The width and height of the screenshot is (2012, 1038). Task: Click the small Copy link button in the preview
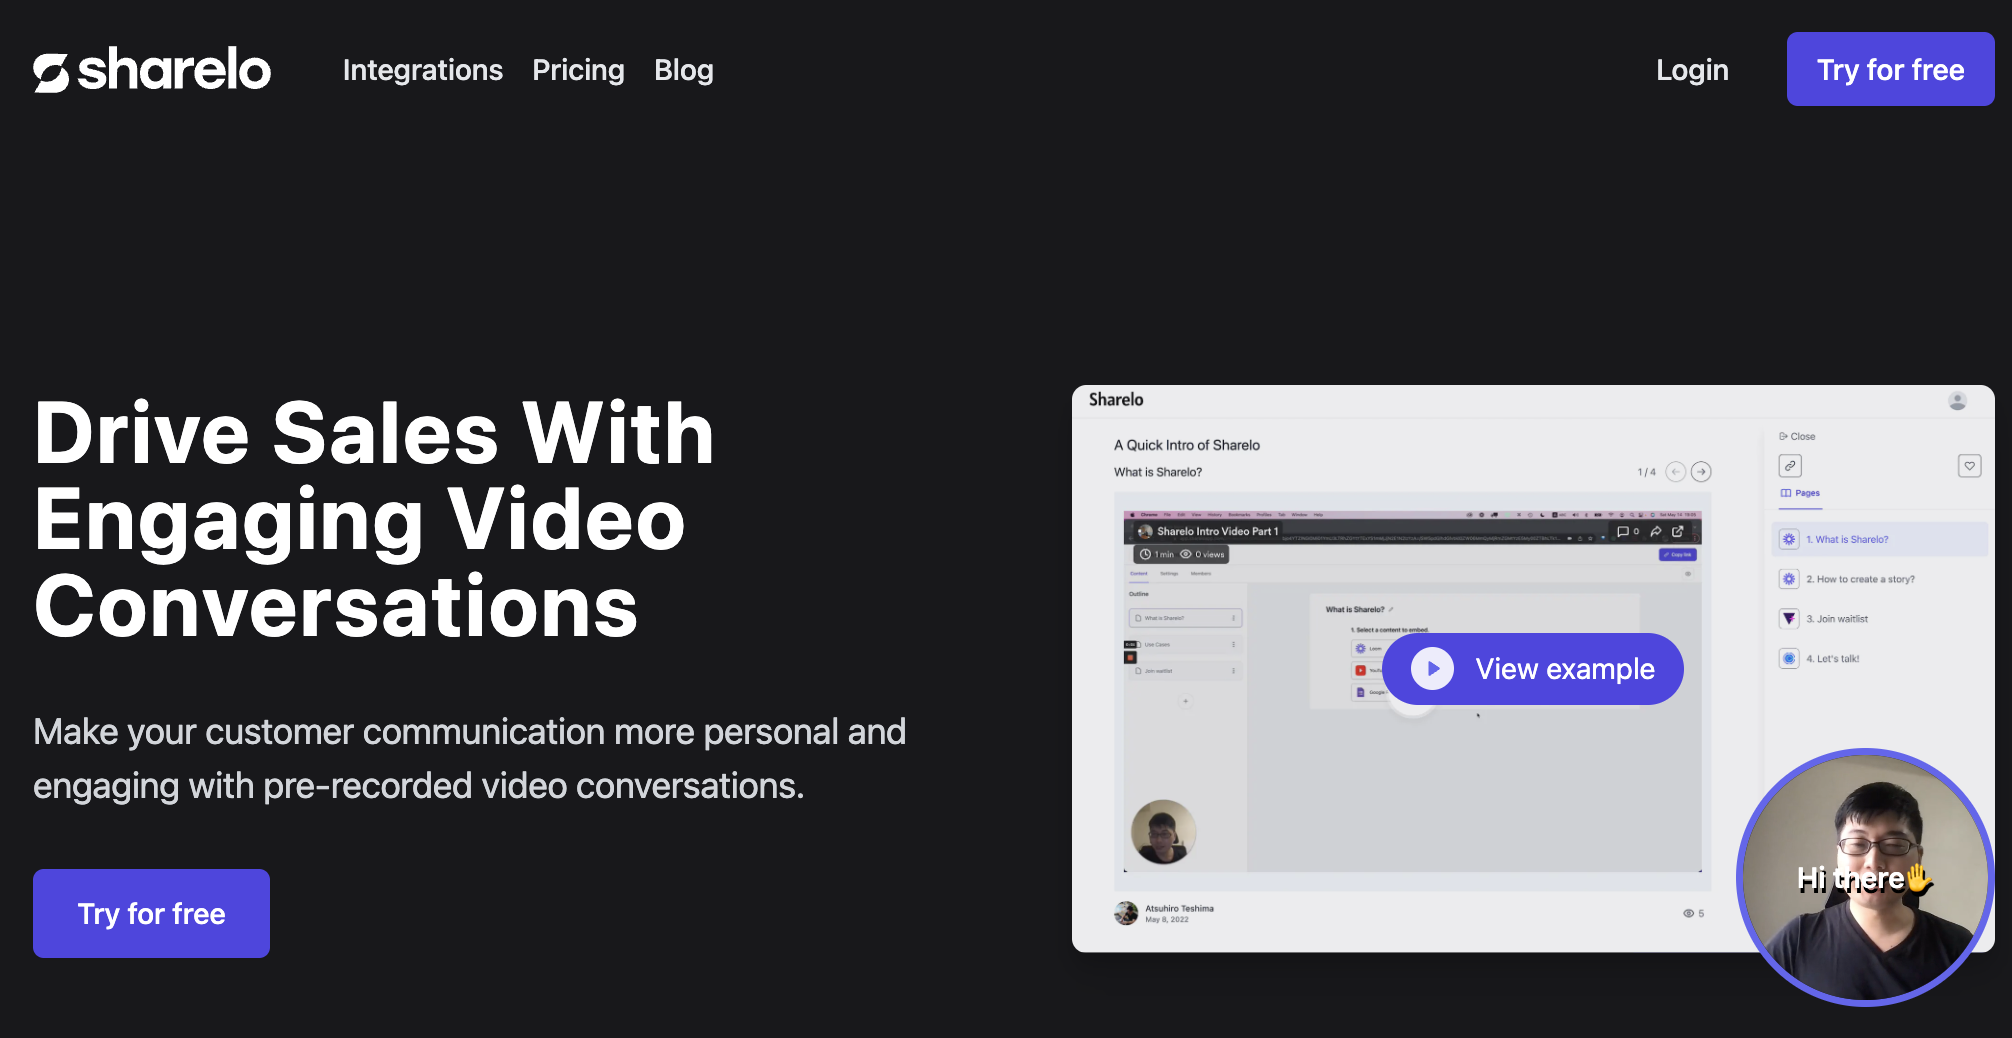tap(1678, 554)
